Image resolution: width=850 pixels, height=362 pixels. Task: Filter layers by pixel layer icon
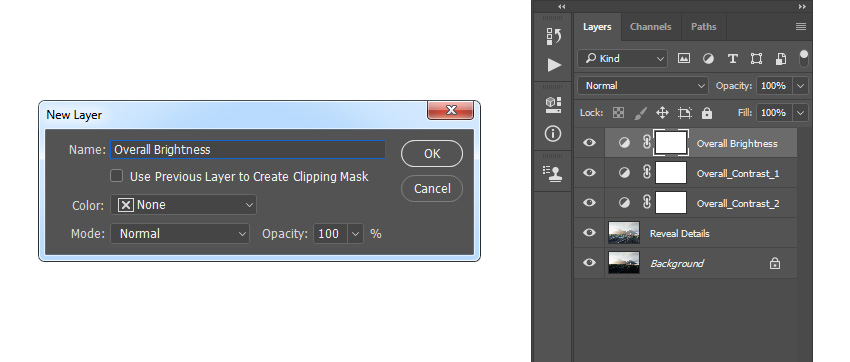click(684, 59)
